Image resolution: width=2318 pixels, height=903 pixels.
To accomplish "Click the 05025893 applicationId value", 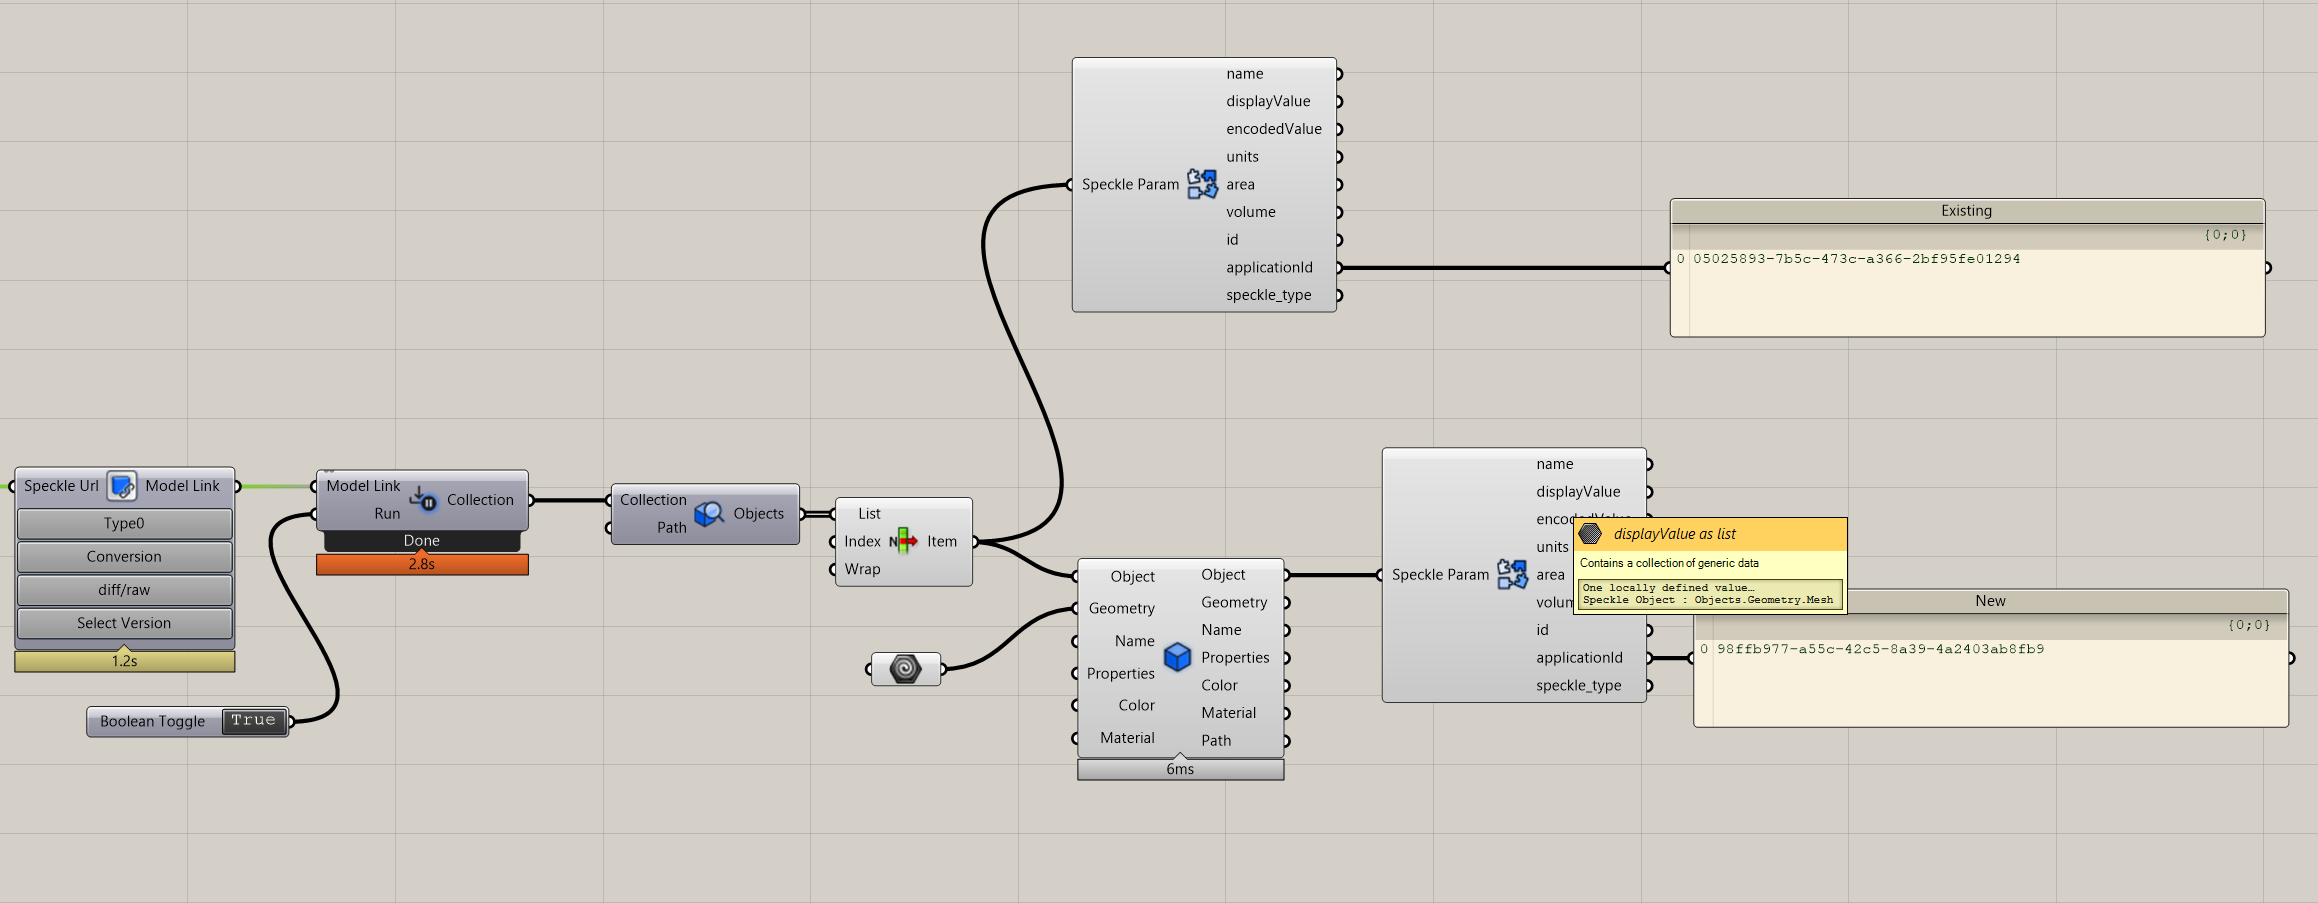I will 1856,259.
